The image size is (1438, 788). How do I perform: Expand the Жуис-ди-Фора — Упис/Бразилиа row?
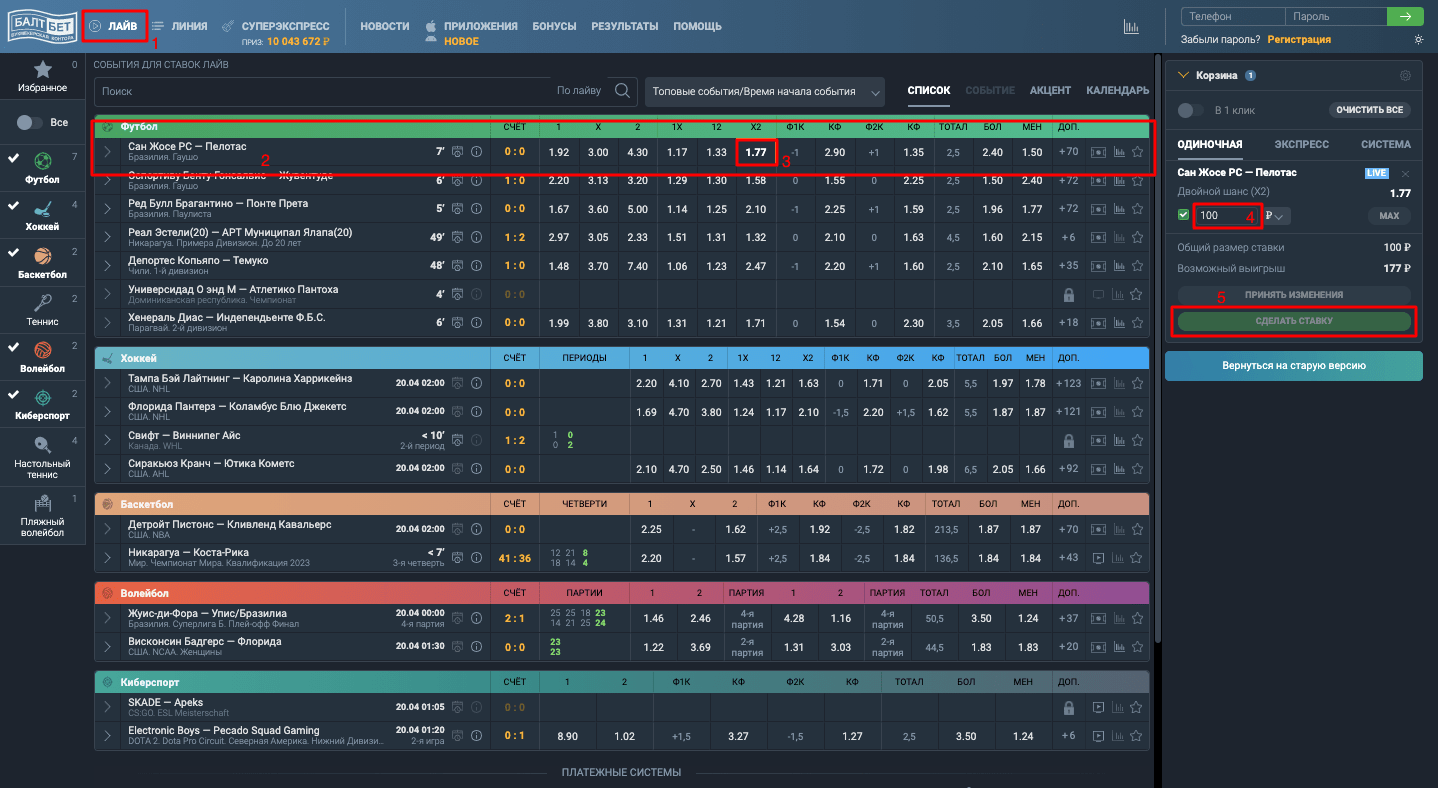(108, 618)
